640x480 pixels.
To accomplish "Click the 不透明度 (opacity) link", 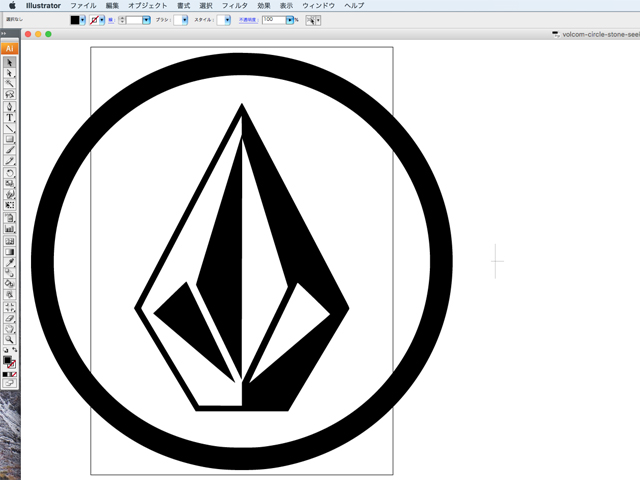I will click(248, 20).
